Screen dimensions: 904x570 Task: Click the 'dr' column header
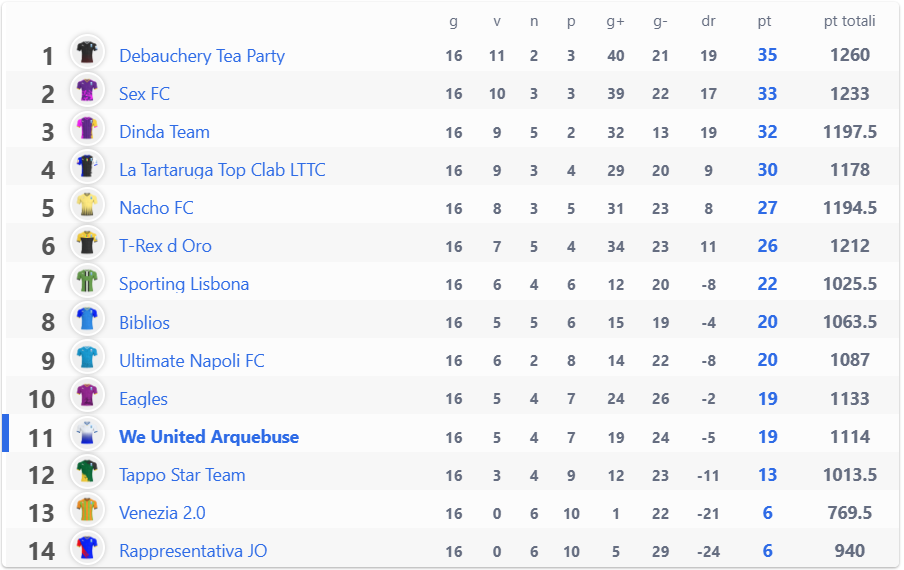coord(708,21)
